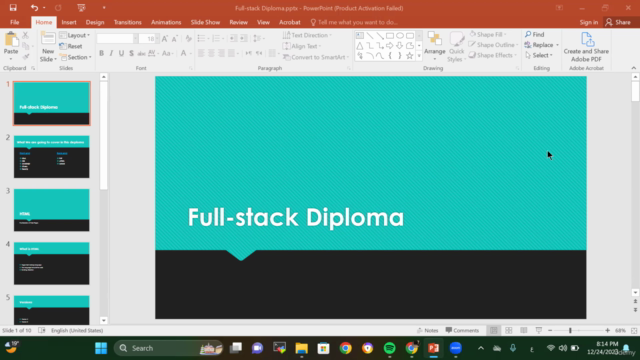Expand the Select dropdown in Editing

(x=539, y=55)
